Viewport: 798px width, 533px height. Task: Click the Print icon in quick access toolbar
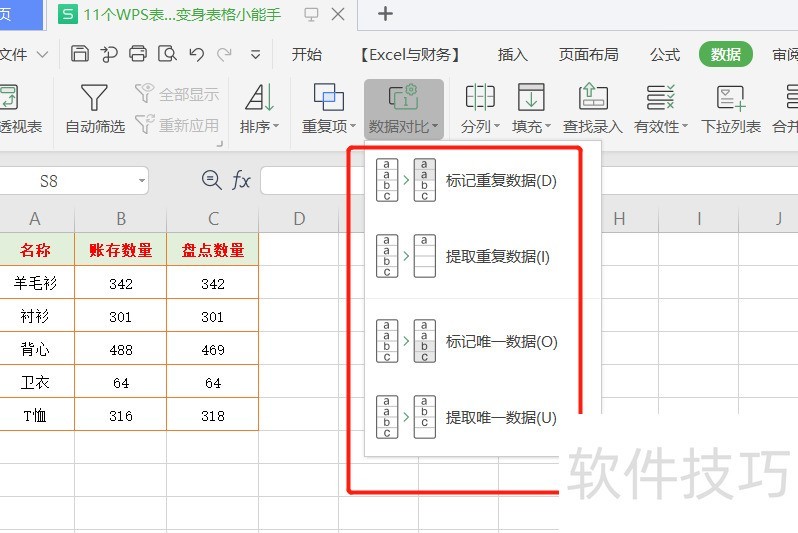click(x=138, y=54)
